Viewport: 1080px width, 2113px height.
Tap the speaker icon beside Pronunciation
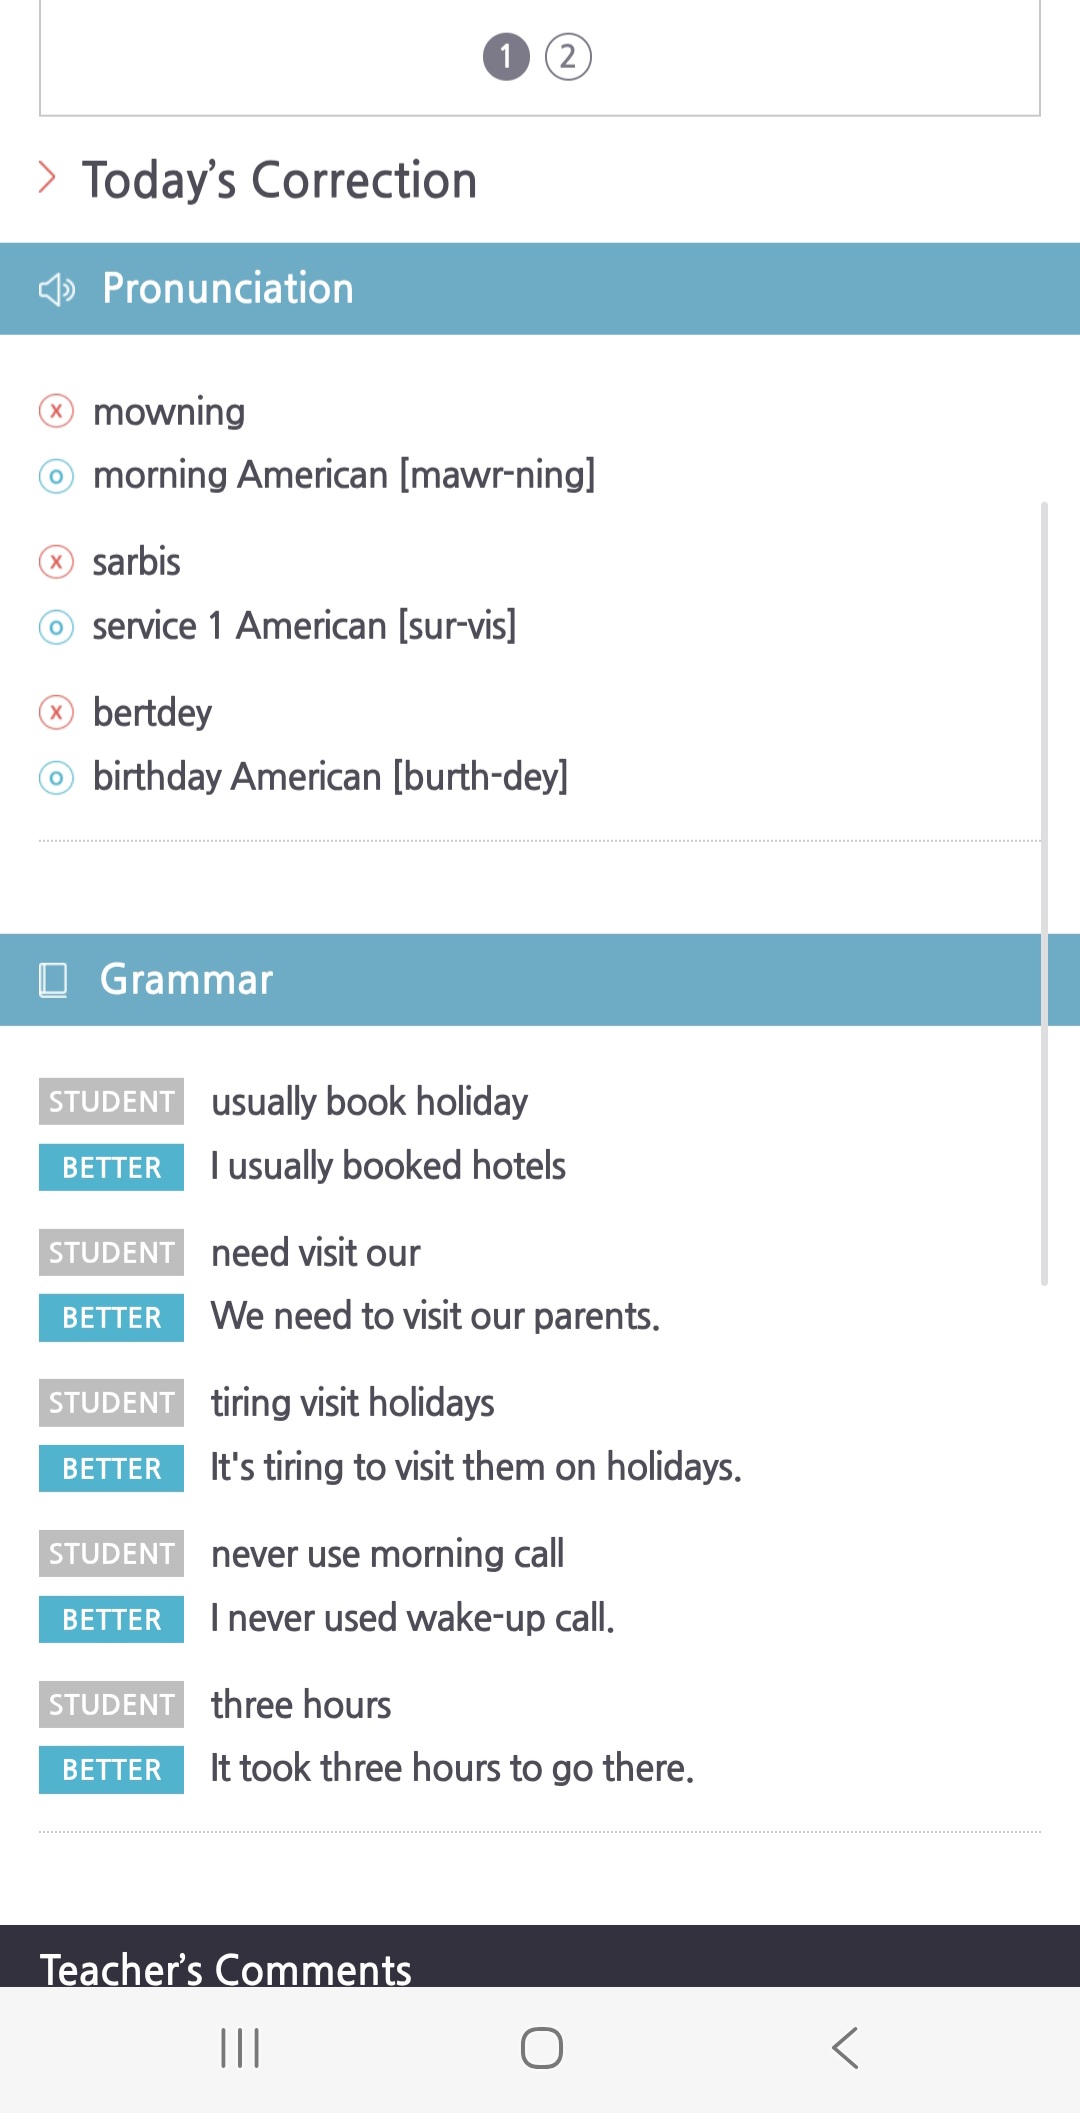(x=57, y=290)
